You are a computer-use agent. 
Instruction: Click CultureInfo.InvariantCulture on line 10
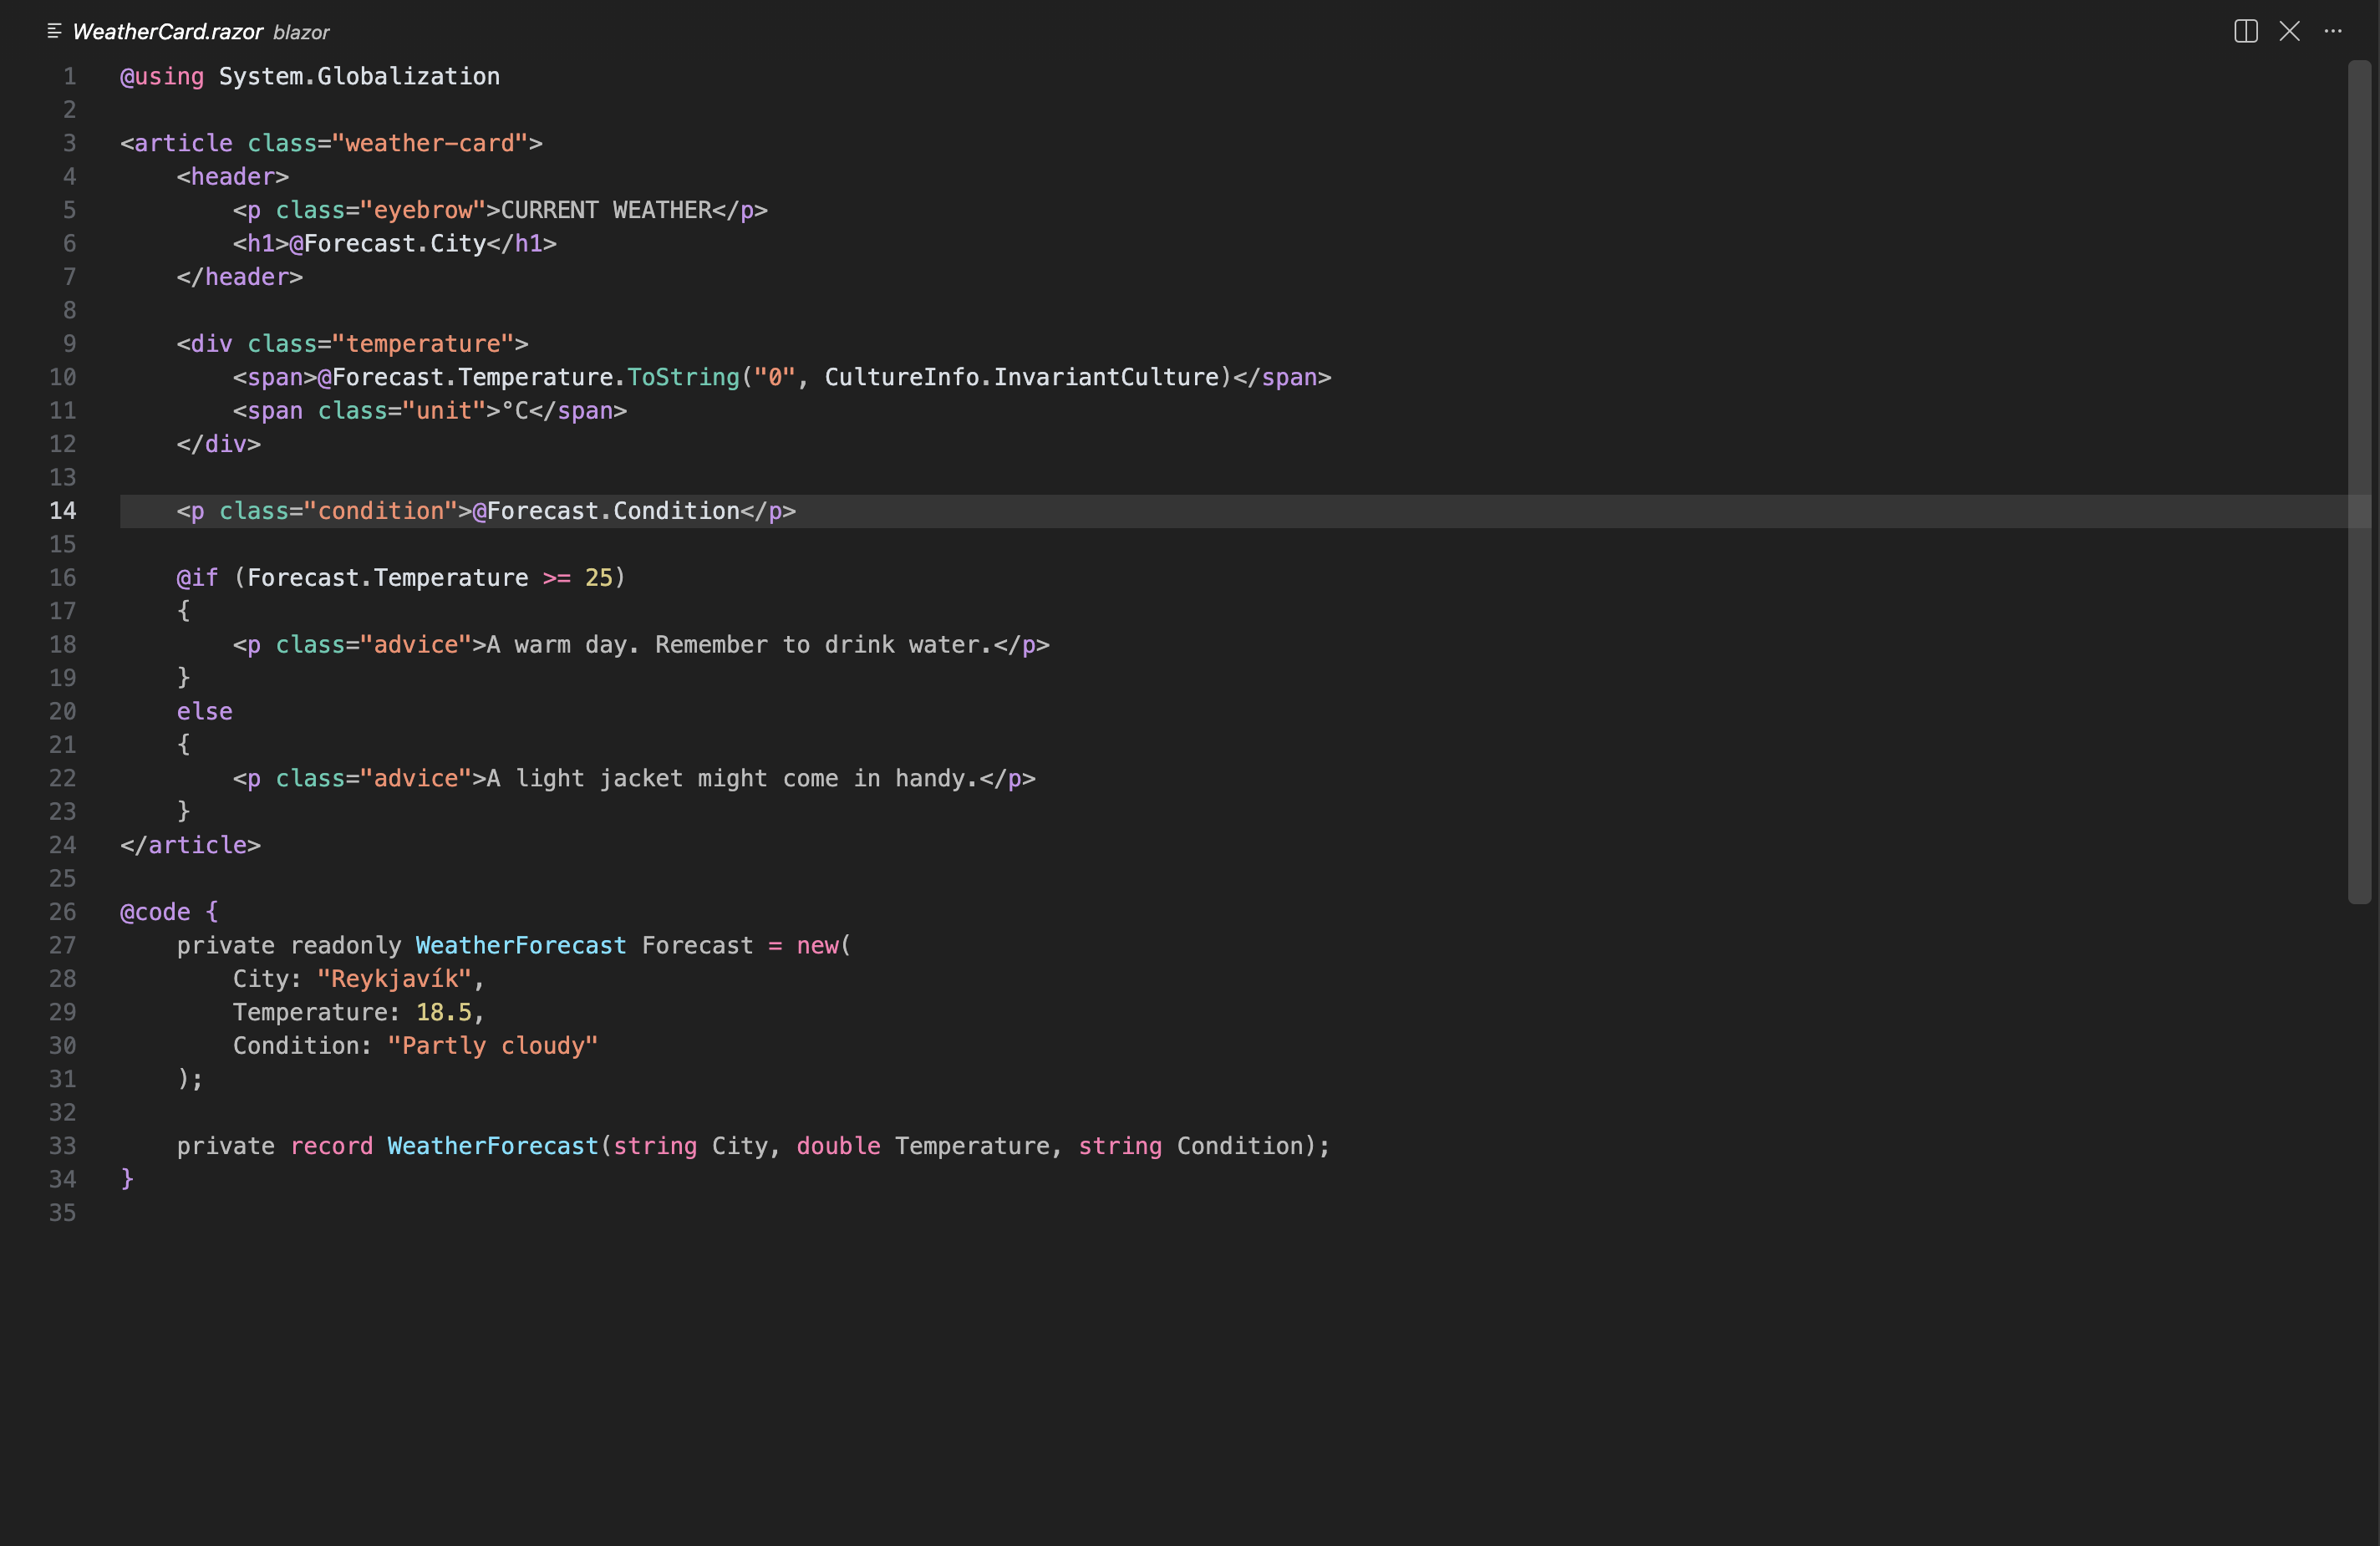(x=1022, y=378)
